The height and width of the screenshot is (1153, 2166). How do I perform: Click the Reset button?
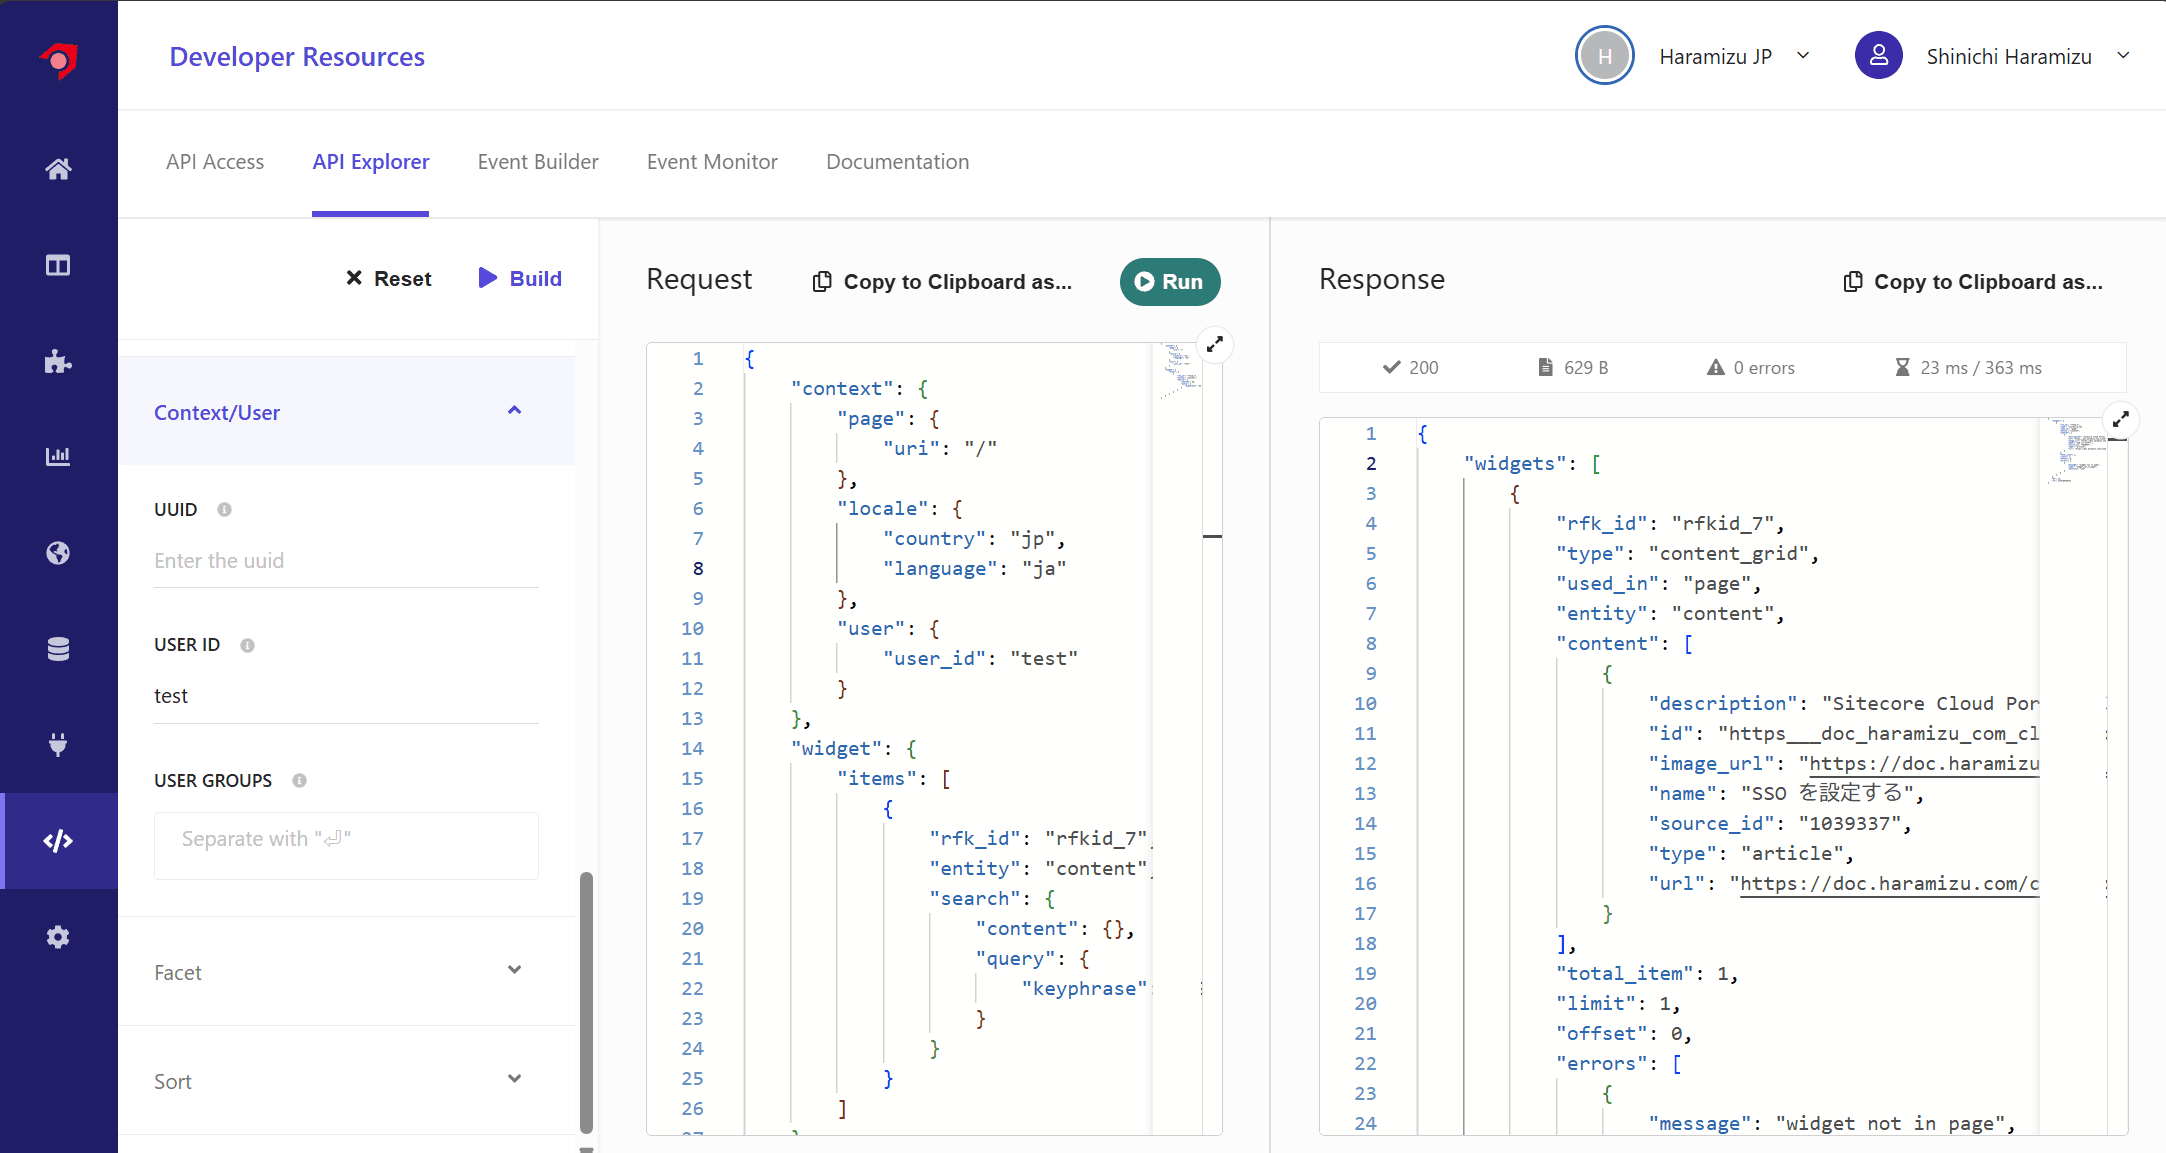pyautogui.click(x=388, y=279)
